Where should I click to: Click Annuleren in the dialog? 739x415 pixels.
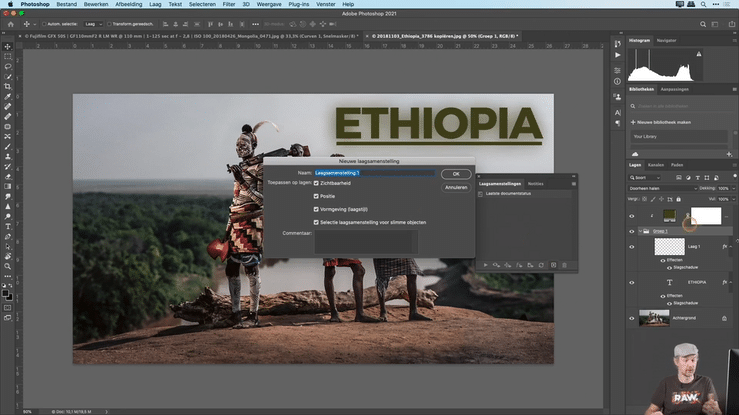(x=456, y=187)
